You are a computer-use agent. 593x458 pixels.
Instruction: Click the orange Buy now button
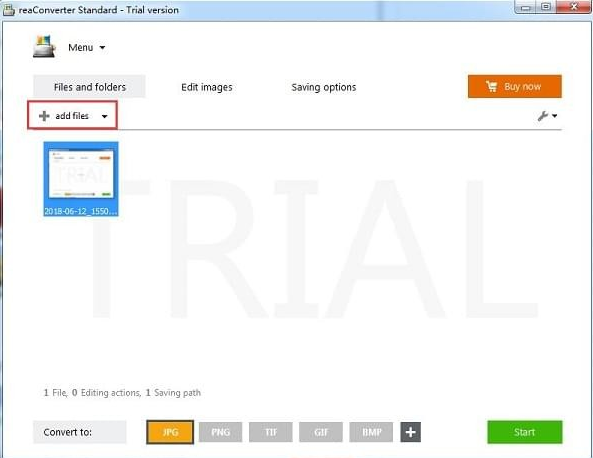point(515,87)
